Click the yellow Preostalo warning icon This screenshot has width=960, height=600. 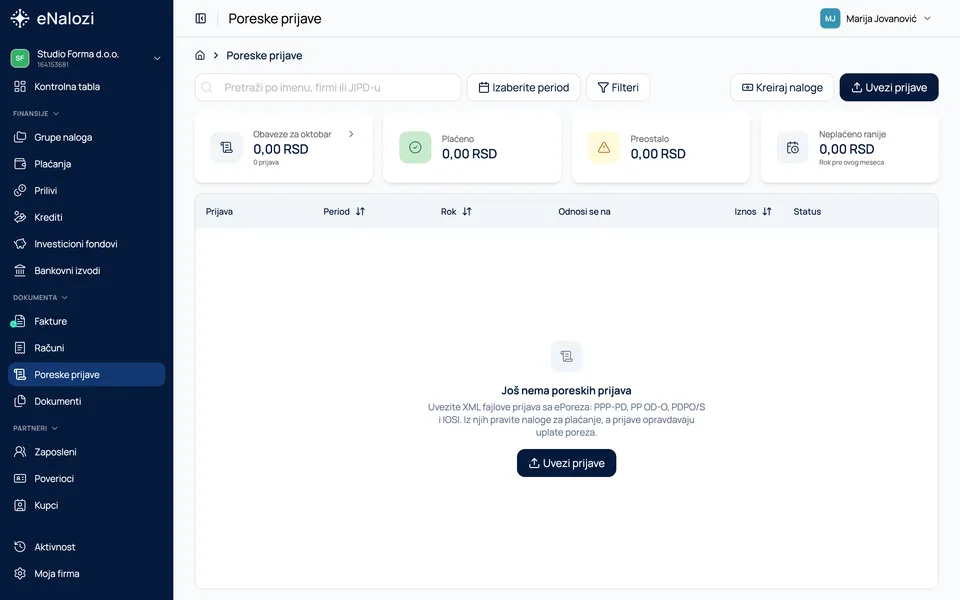[604, 148]
